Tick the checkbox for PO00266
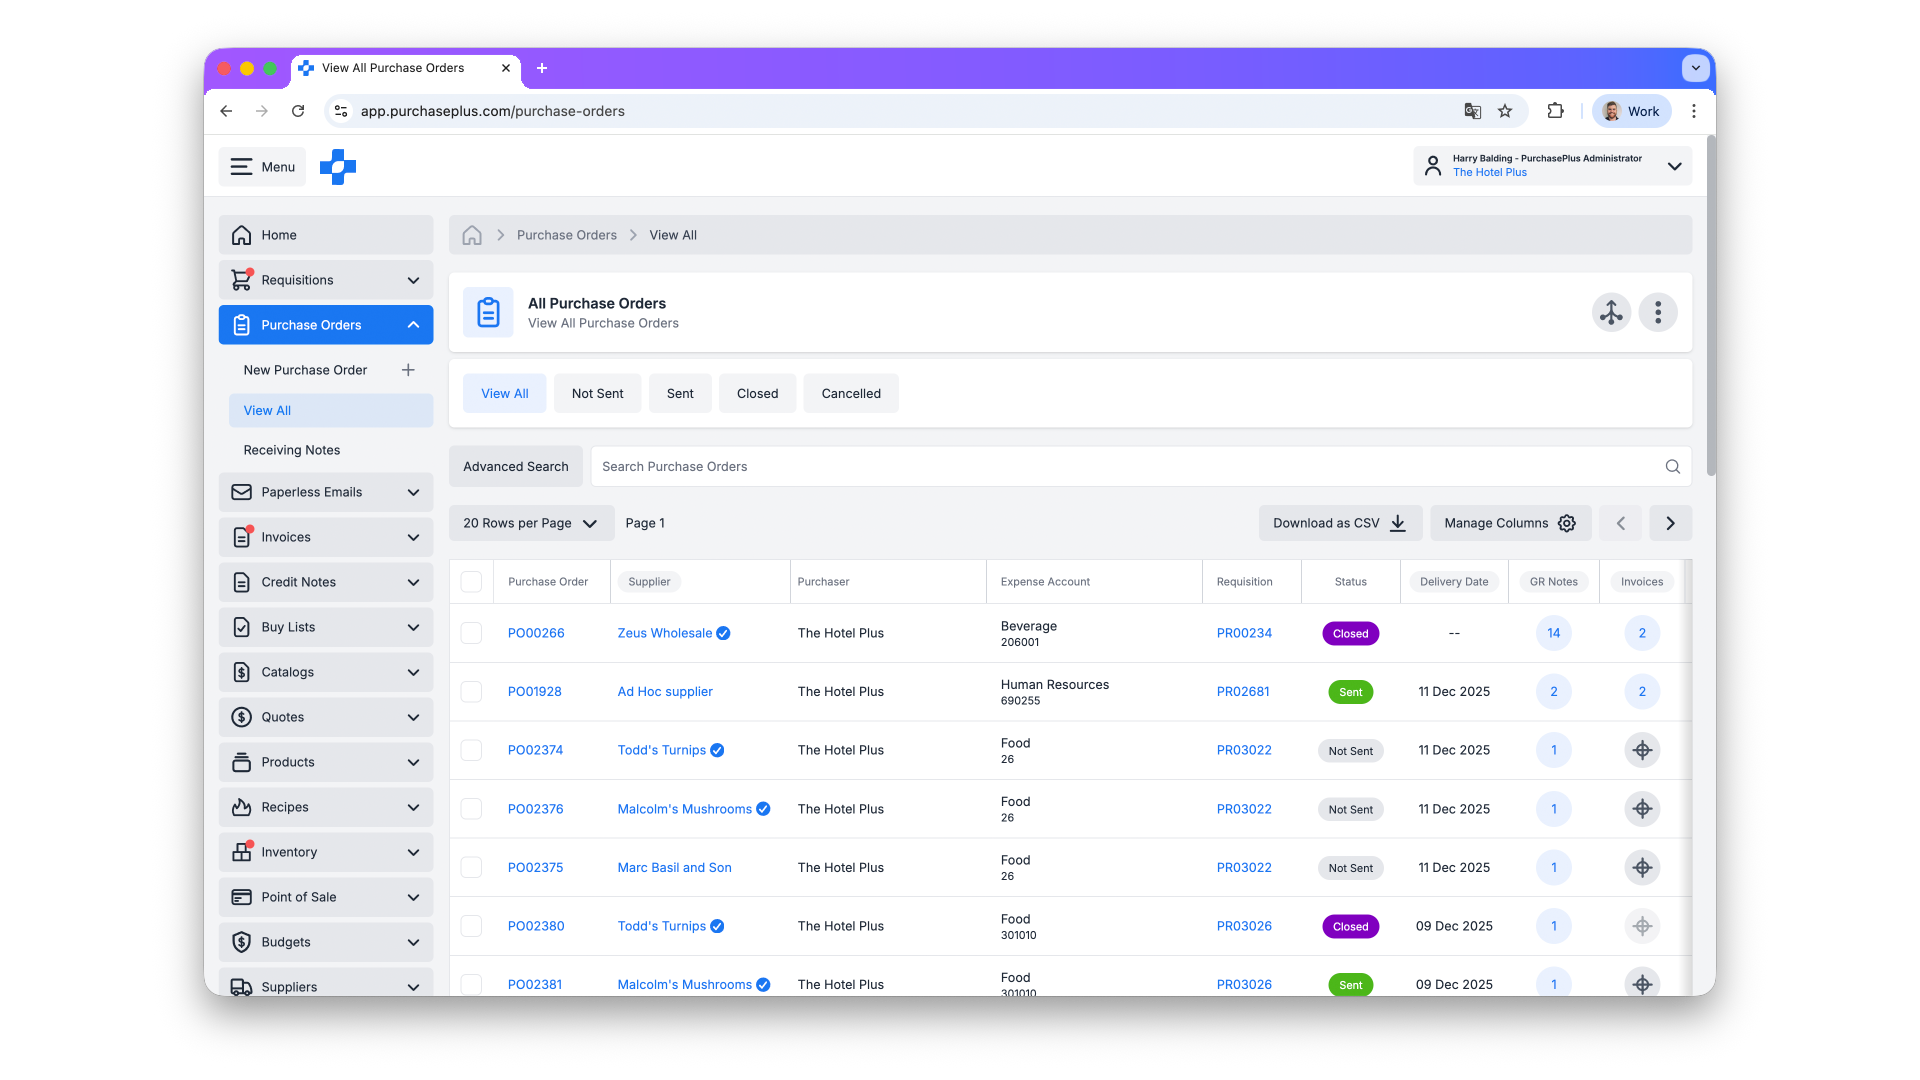 [x=471, y=634]
